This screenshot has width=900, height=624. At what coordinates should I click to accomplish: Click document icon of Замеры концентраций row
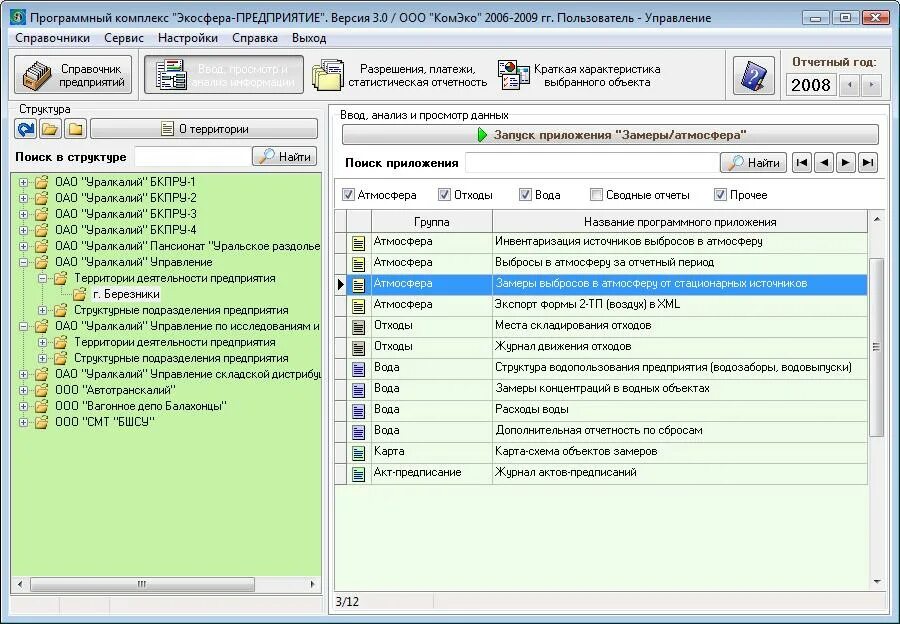point(359,390)
